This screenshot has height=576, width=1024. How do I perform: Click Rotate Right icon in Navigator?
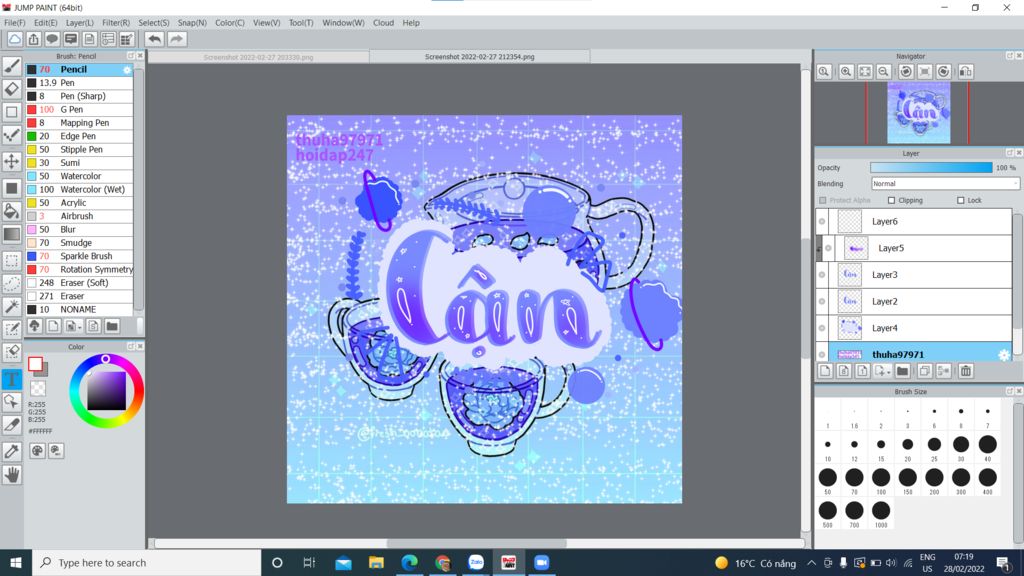point(944,72)
